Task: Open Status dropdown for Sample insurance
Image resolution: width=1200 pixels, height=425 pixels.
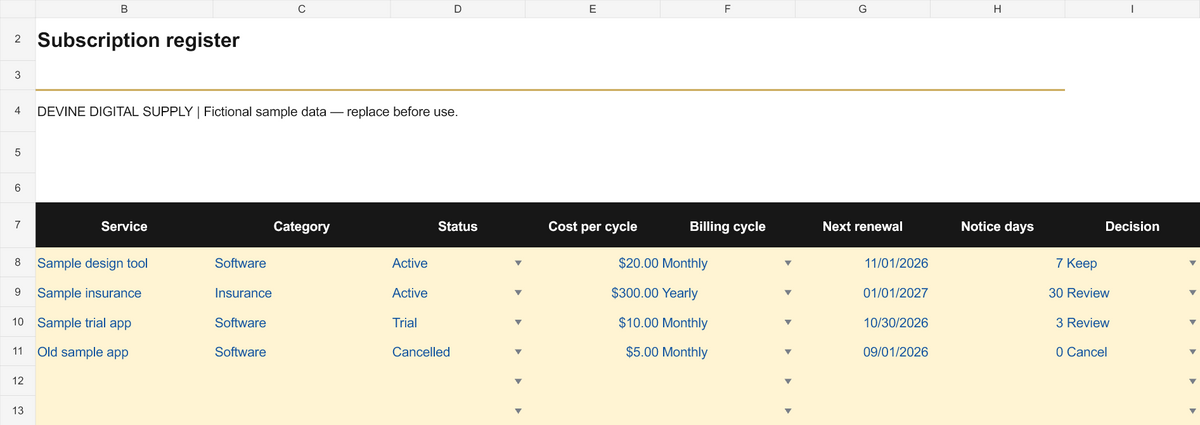Action: point(517,293)
